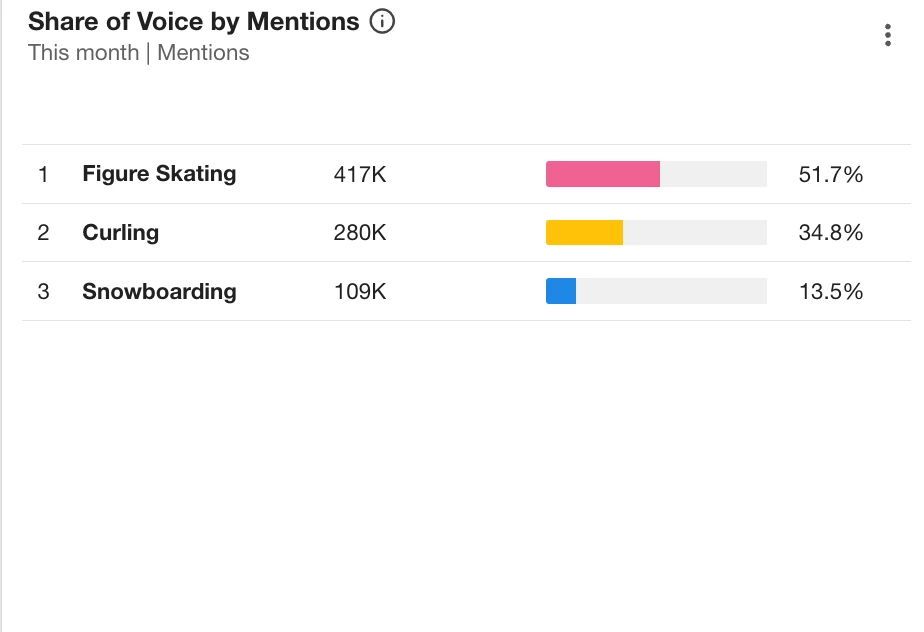The width and height of the screenshot is (924, 632).
Task: Click rank number 2 in the list
Action: [x=43, y=233]
